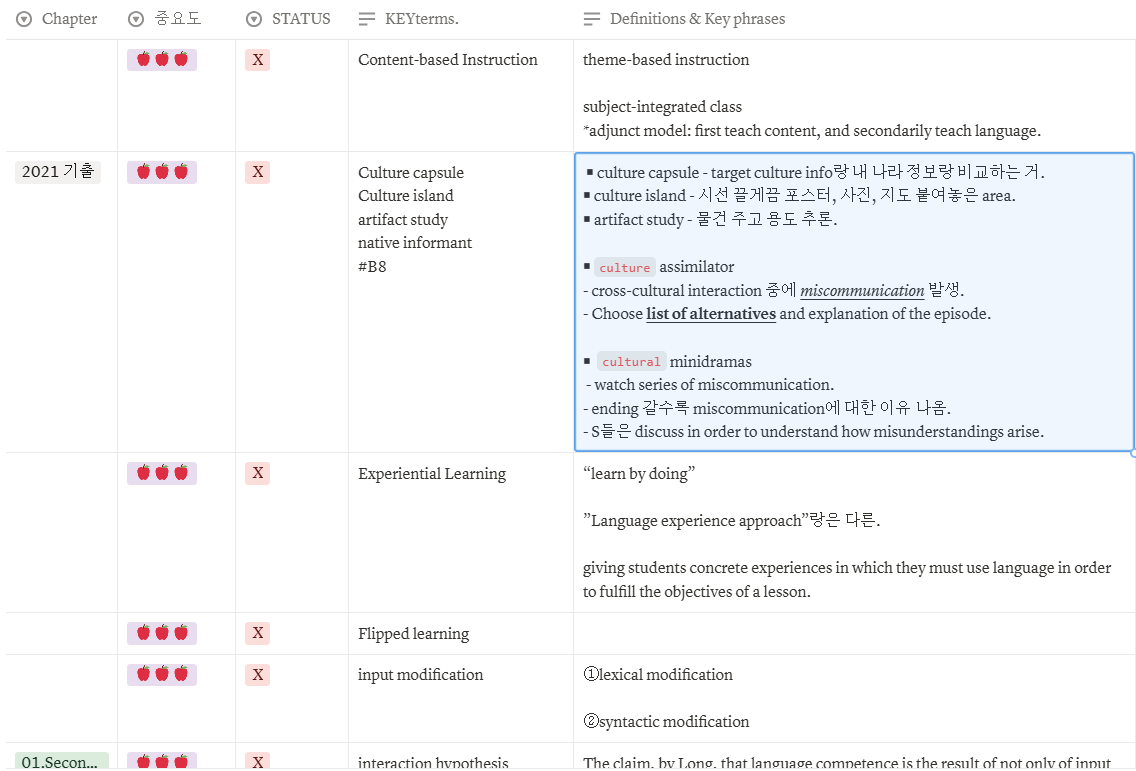Select the Content-based Instruction key term cell
This screenshot has height=771, width=1136.
(461, 96)
